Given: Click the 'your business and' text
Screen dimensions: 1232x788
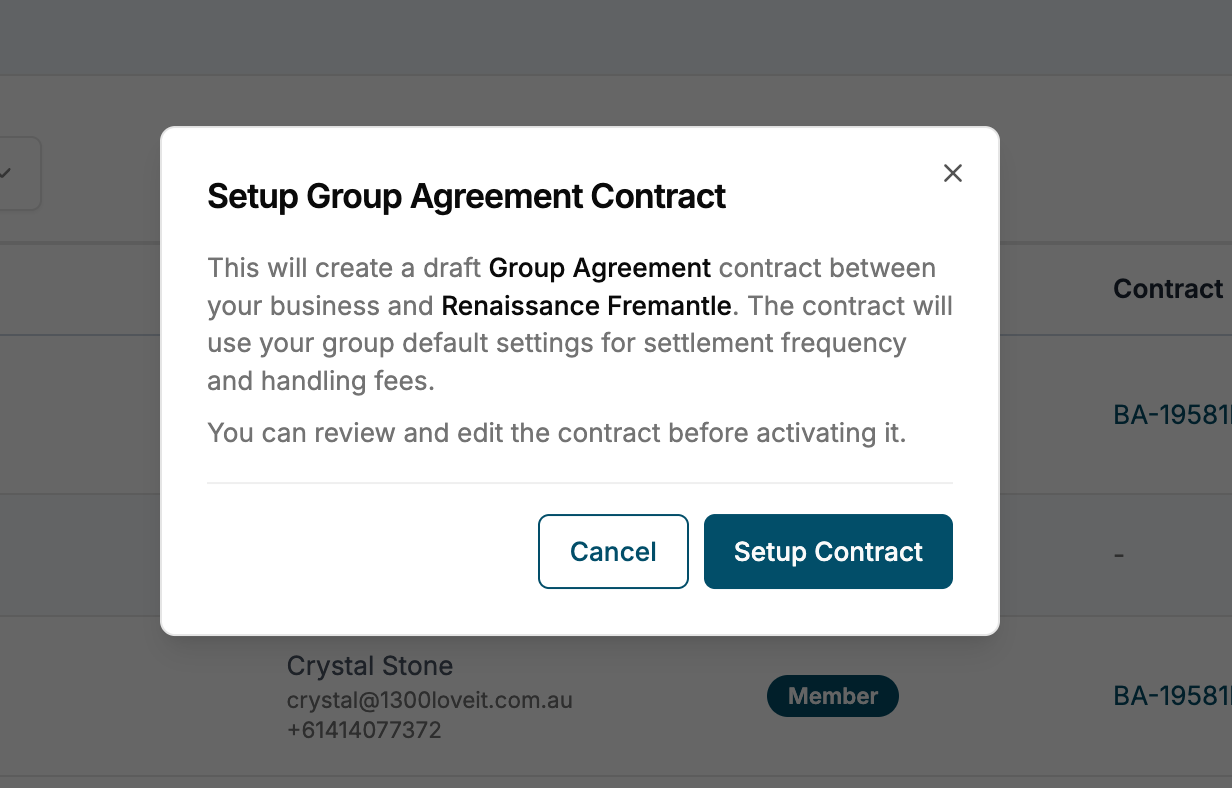Looking at the screenshot, I should click(321, 305).
